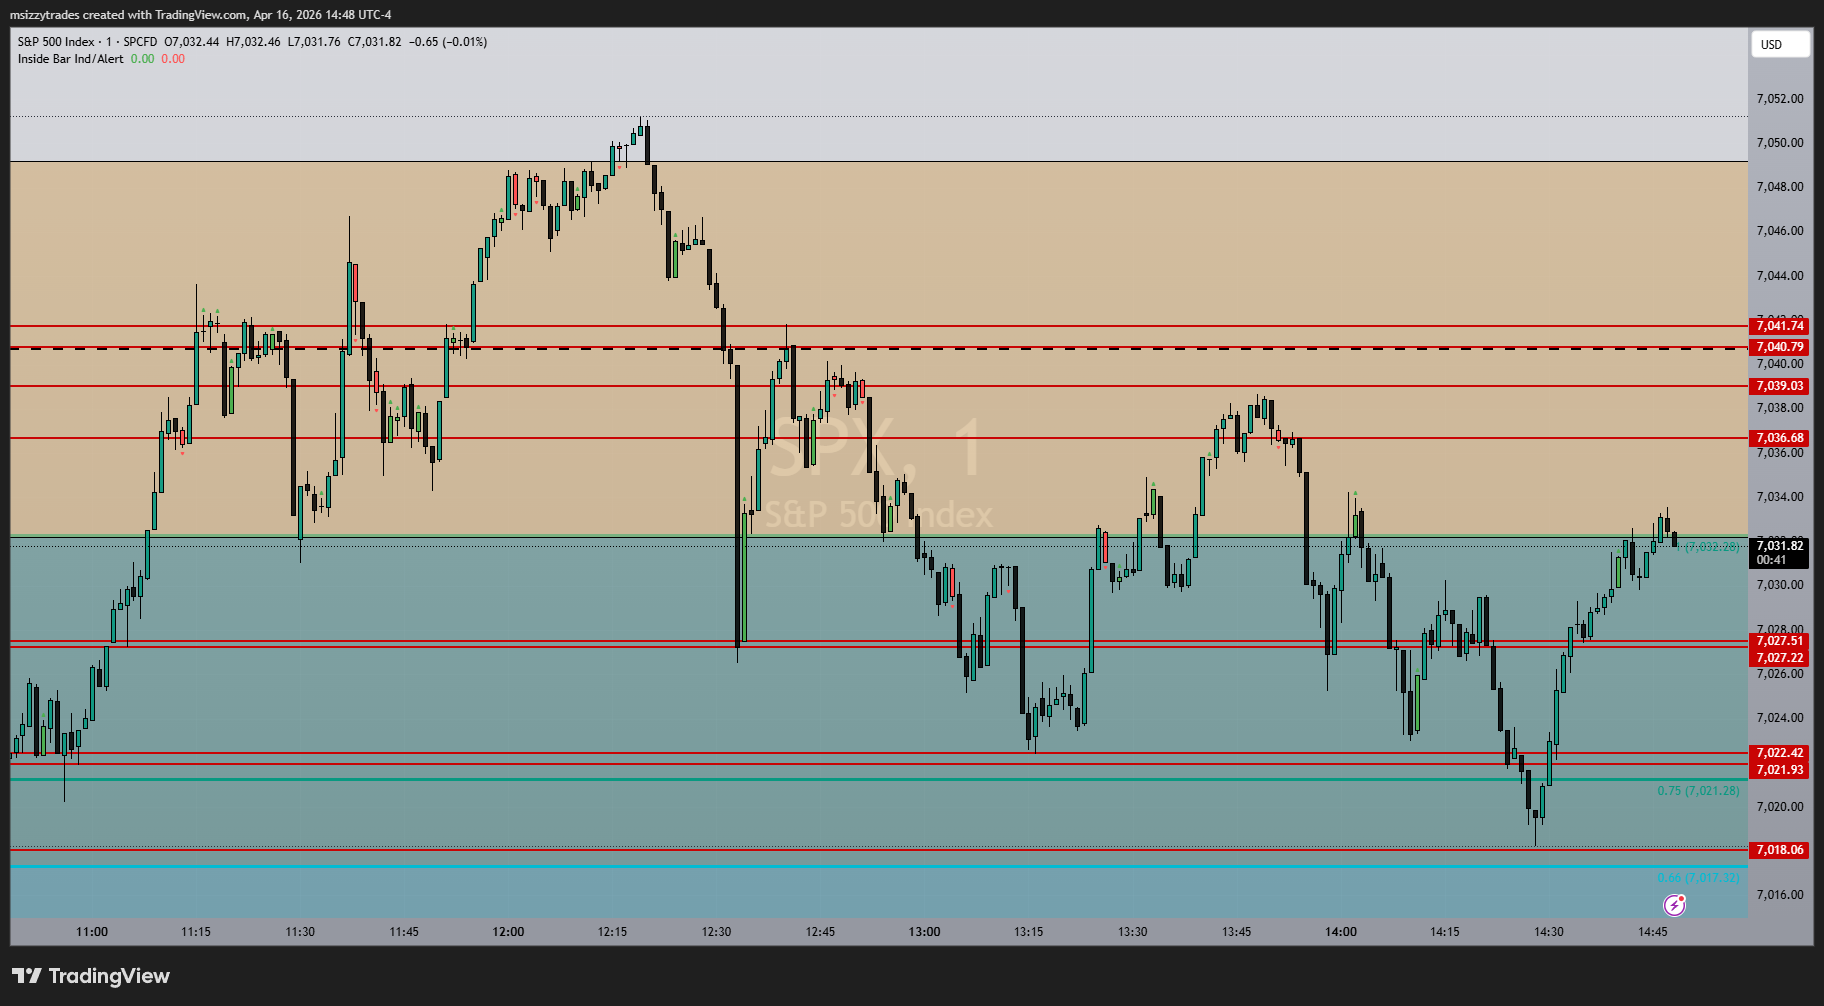Click the 11:45 time axis label
This screenshot has width=1824, height=1006.
coord(404,932)
